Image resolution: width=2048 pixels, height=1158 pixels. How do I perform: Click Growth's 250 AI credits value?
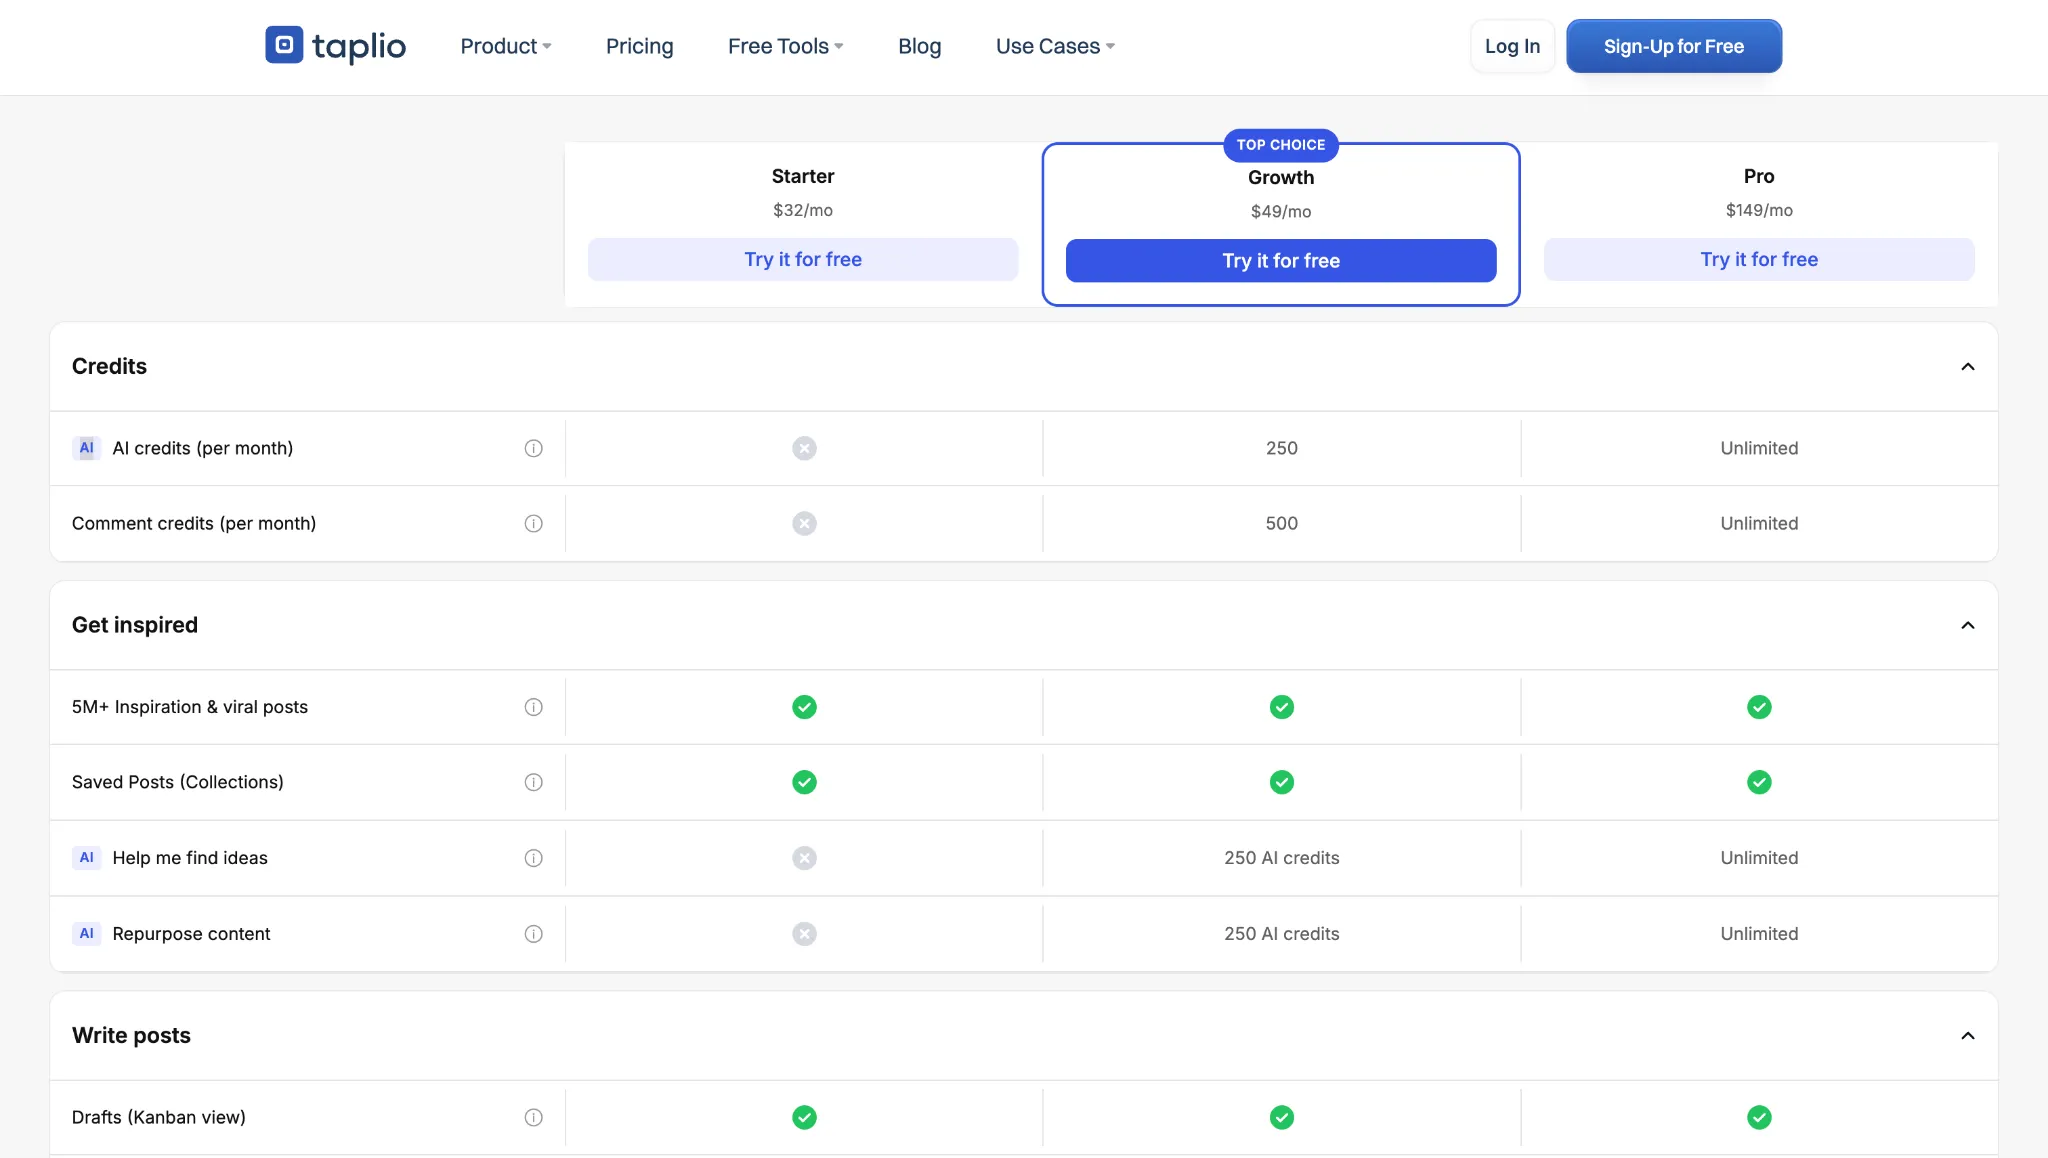tap(1282, 448)
